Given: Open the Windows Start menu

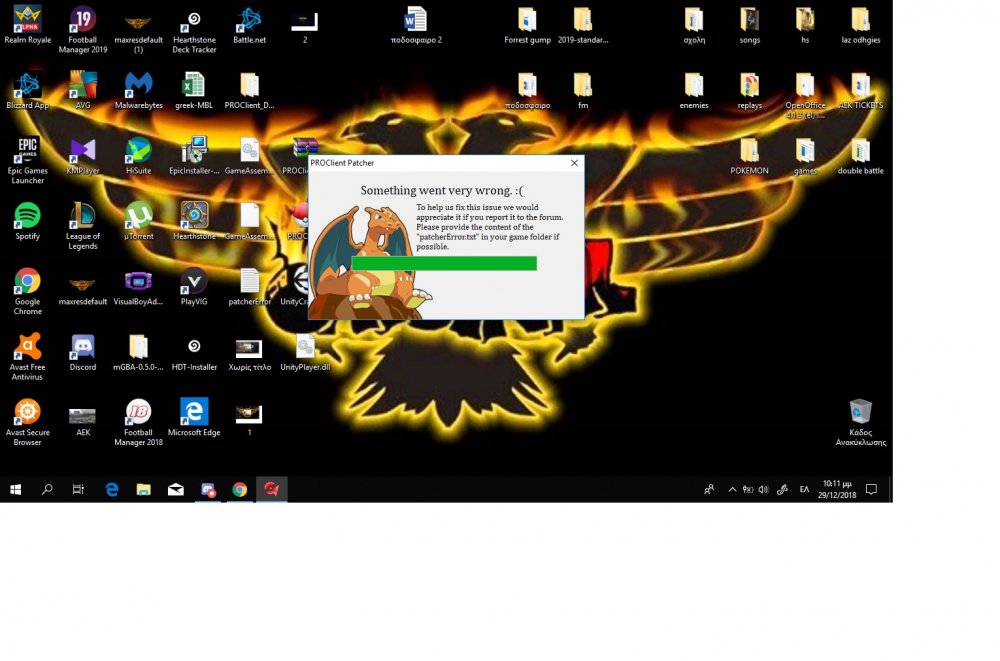Looking at the screenshot, I should (15, 490).
